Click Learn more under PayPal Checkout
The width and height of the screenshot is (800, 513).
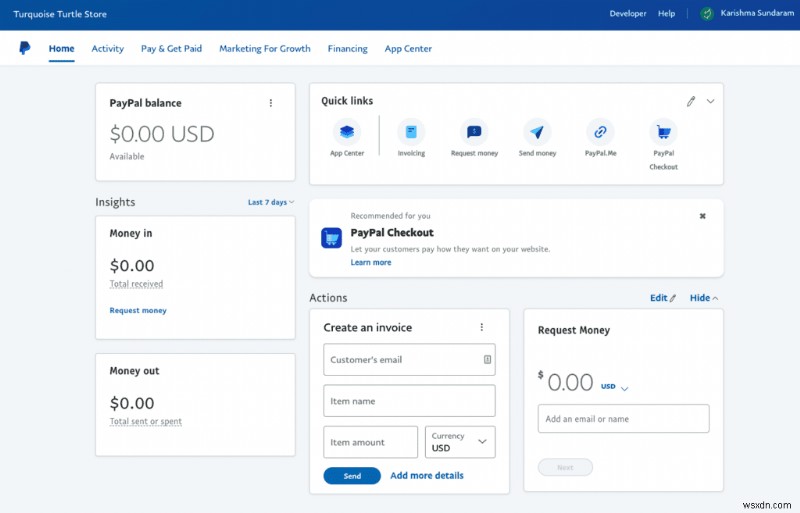coord(371,262)
